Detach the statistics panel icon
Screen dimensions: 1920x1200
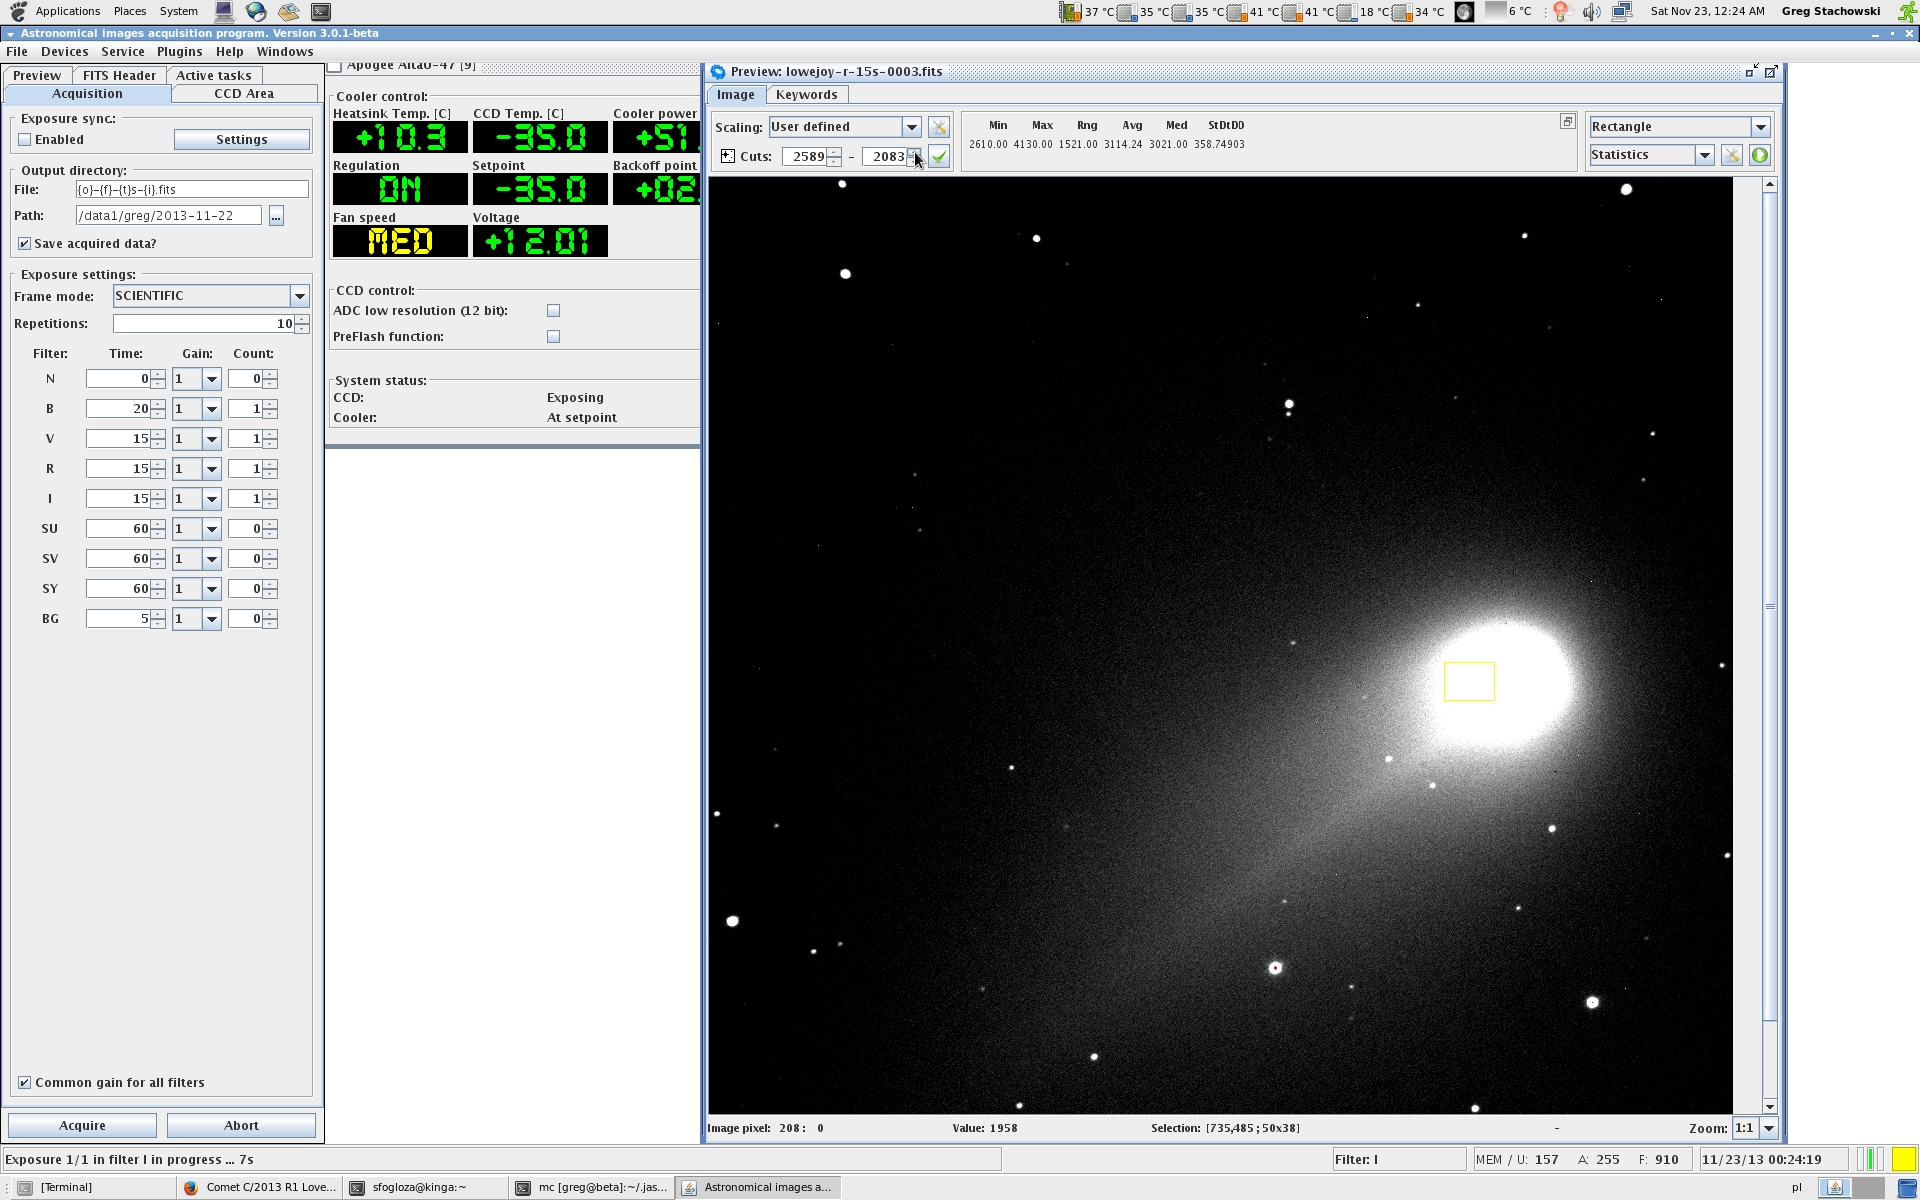click(x=1567, y=122)
